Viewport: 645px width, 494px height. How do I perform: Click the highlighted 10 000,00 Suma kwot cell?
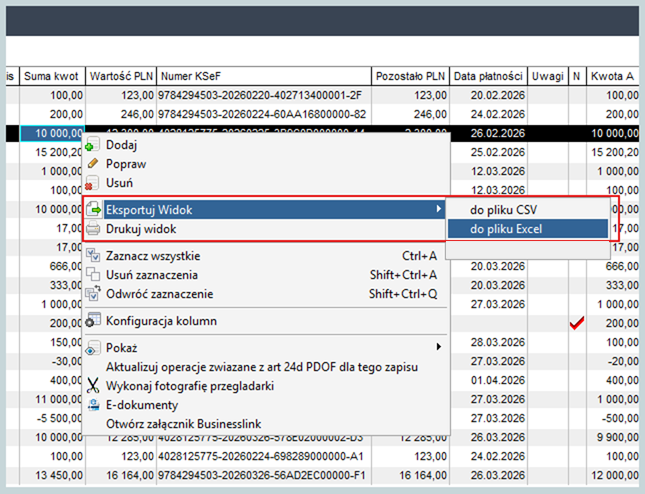point(52,133)
